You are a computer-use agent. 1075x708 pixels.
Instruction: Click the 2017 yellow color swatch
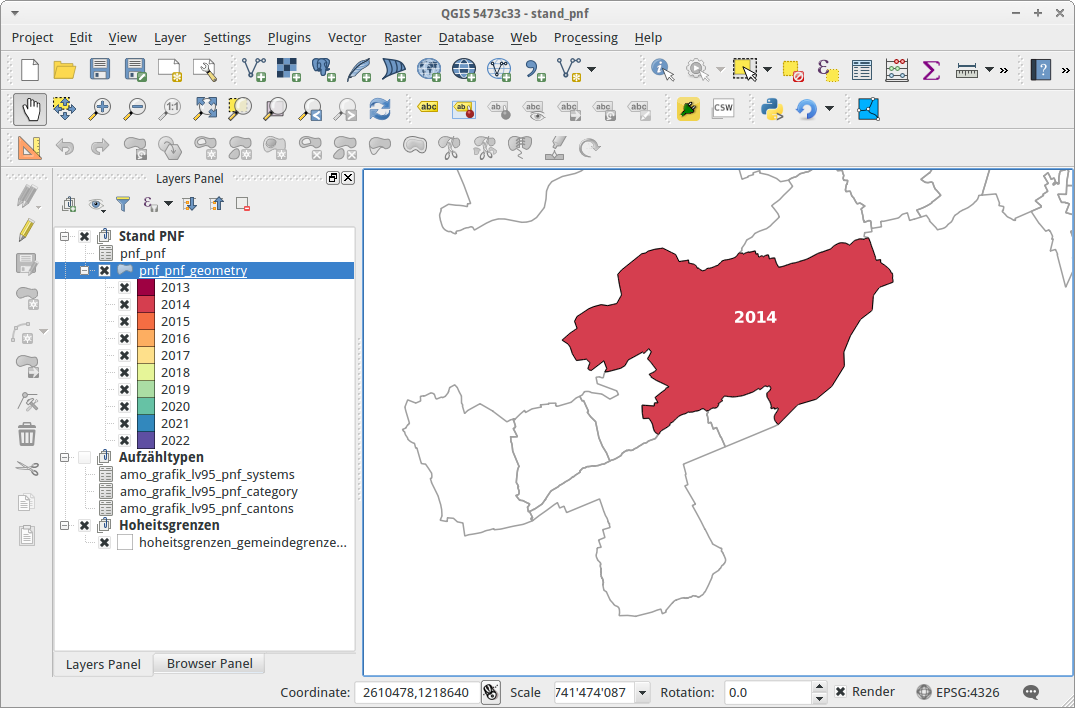pos(146,356)
